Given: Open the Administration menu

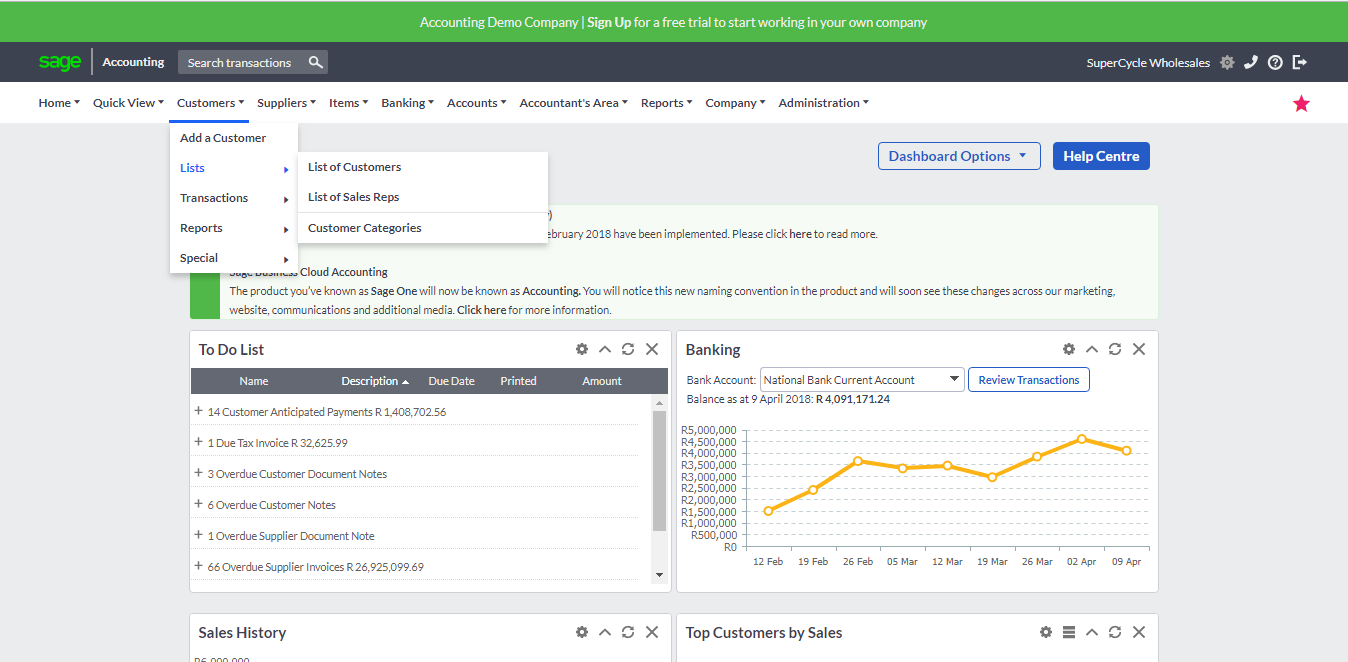Looking at the screenshot, I should (x=823, y=103).
